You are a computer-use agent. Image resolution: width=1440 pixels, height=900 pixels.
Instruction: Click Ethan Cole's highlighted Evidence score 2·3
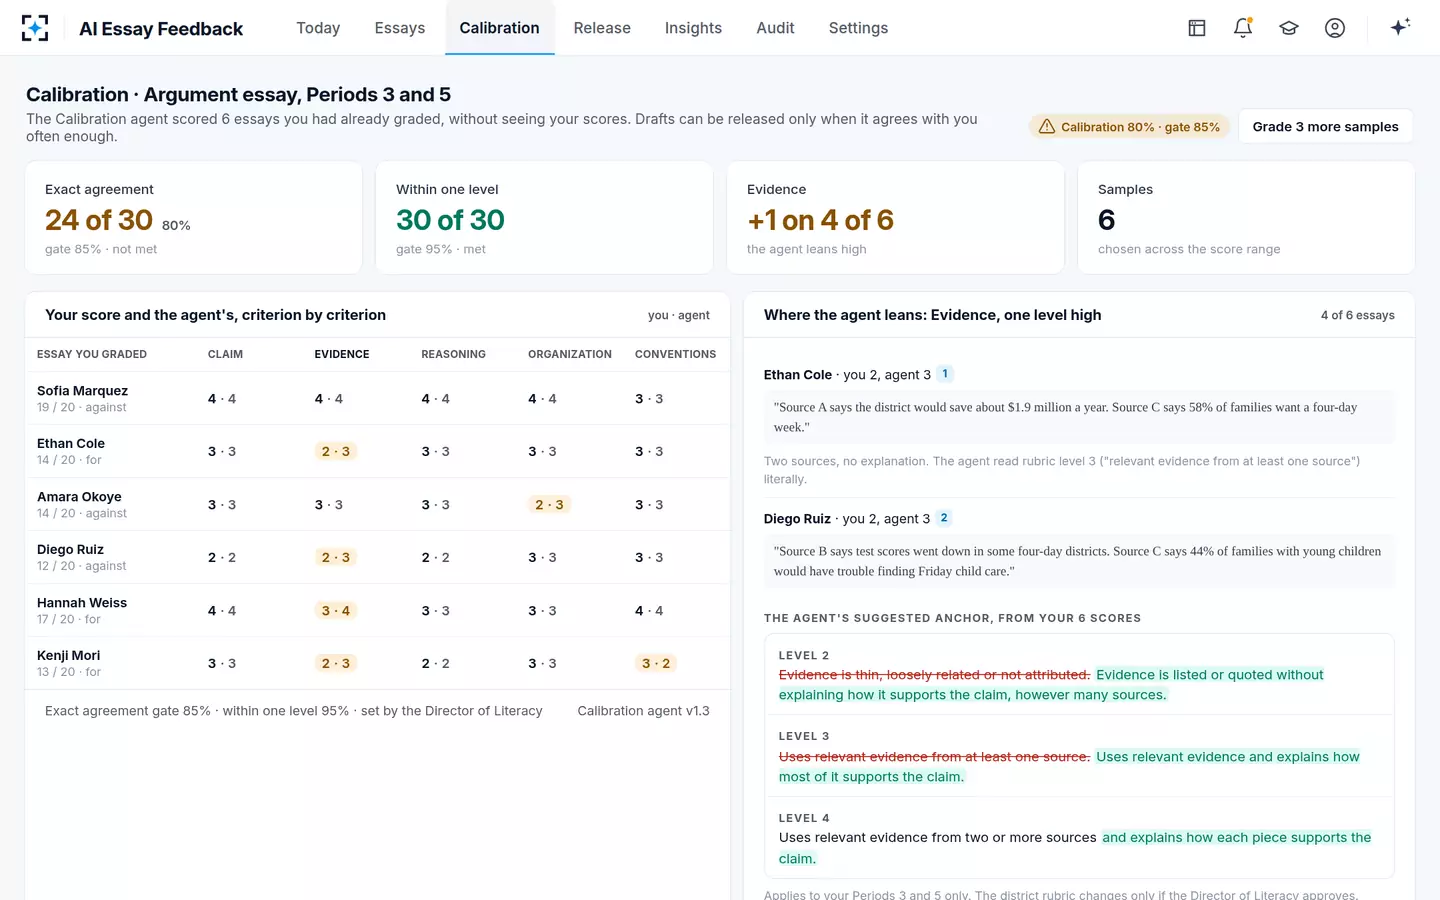click(x=336, y=452)
